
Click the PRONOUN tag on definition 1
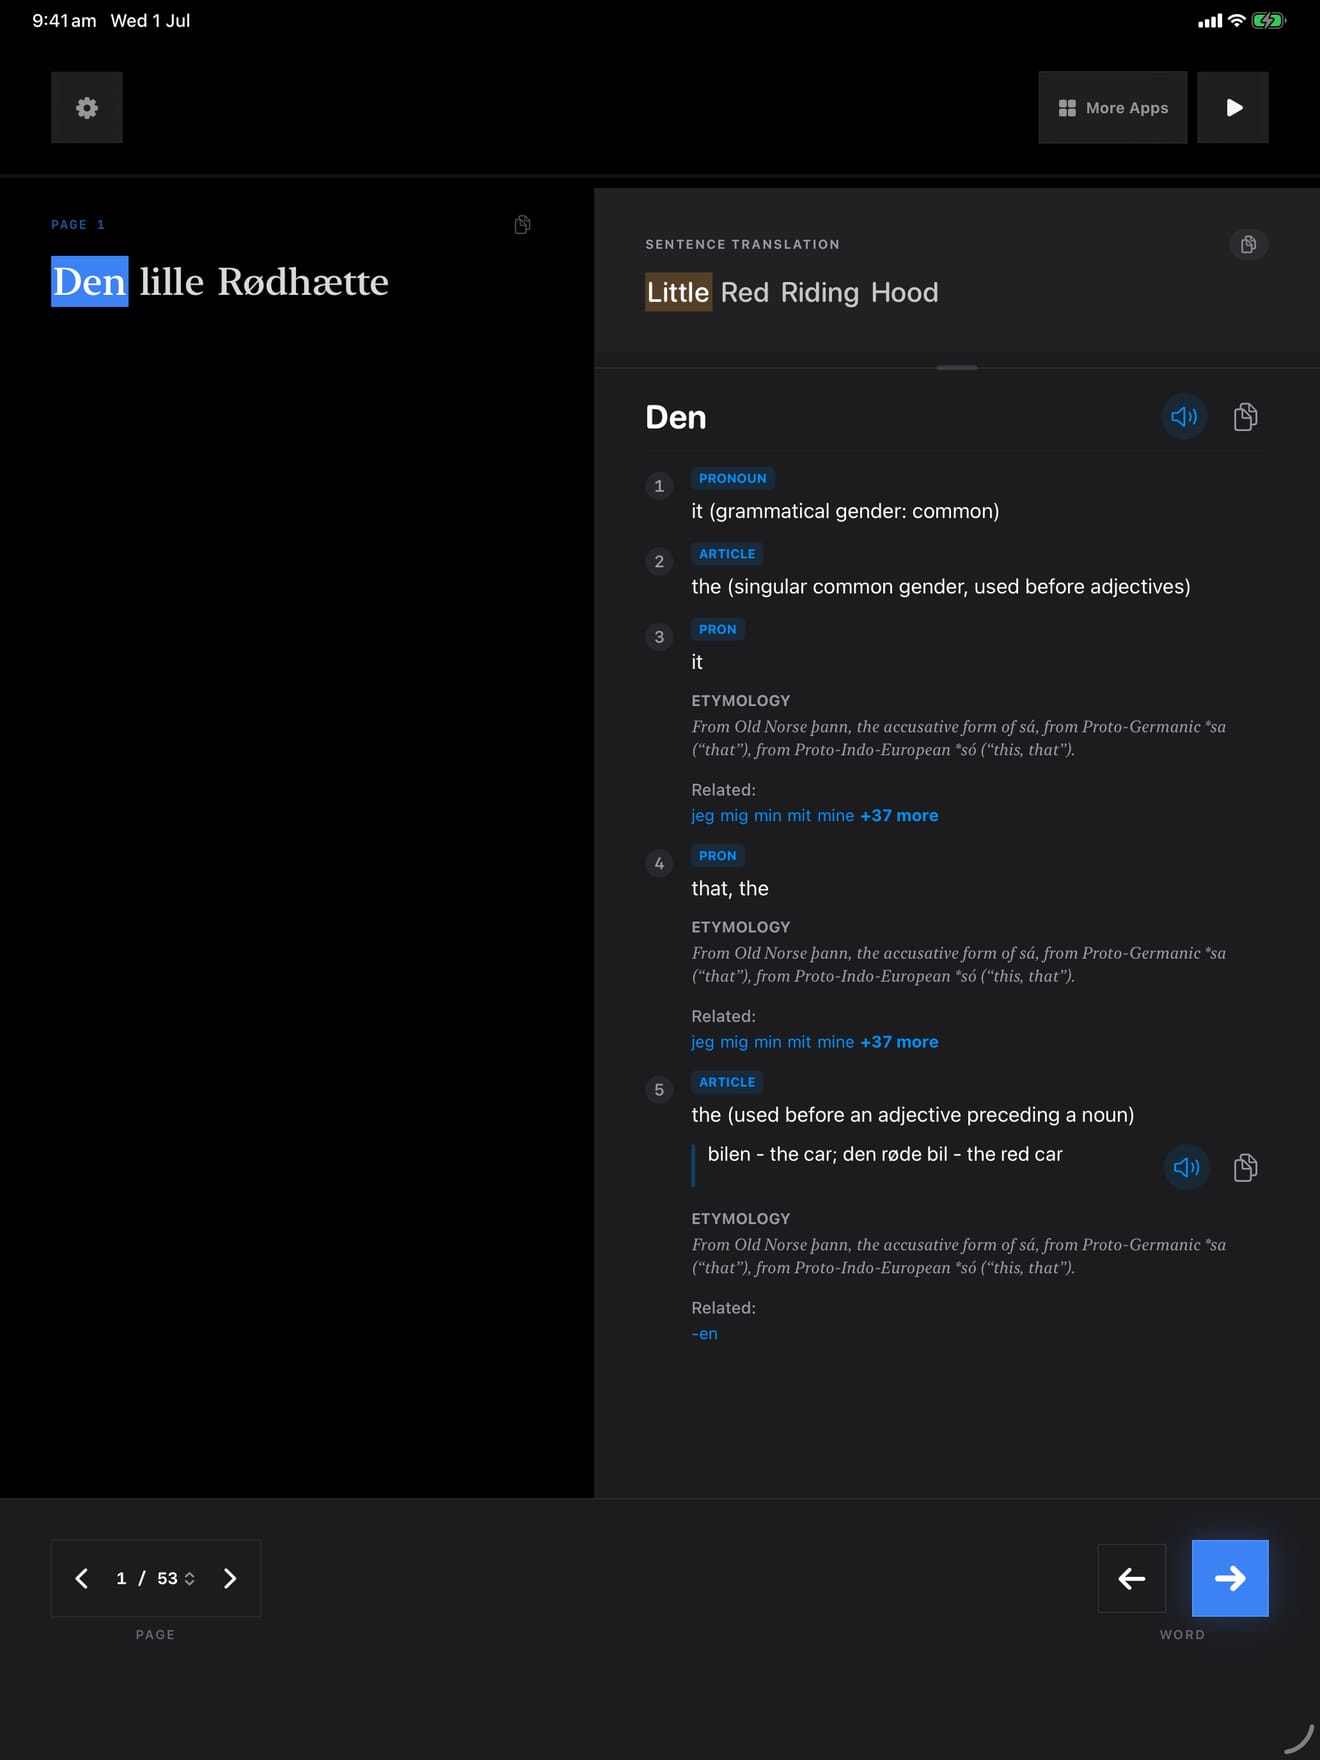coord(733,478)
